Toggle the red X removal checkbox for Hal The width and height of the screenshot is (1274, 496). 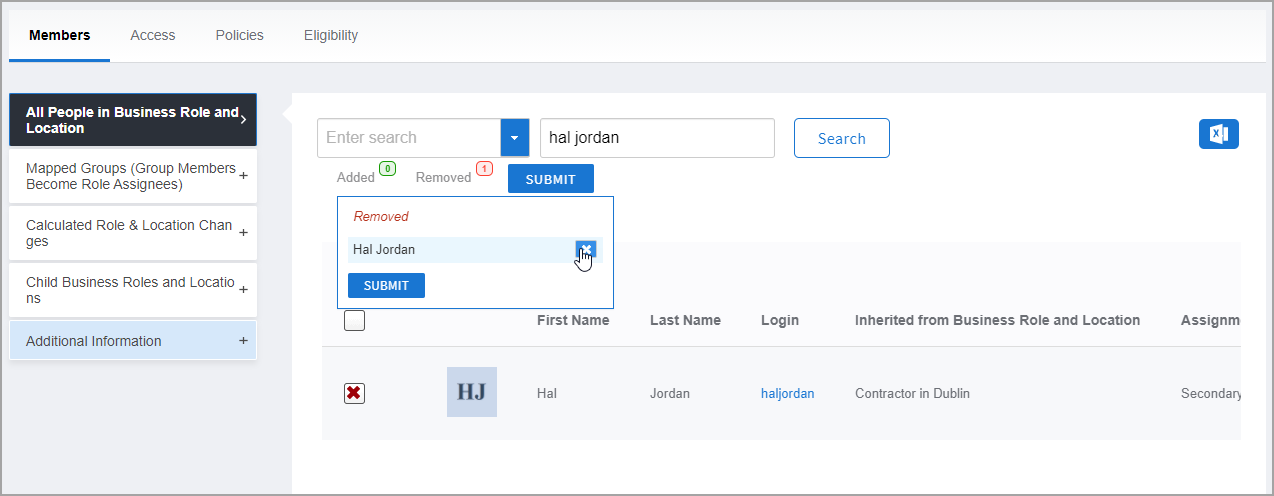(x=354, y=393)
